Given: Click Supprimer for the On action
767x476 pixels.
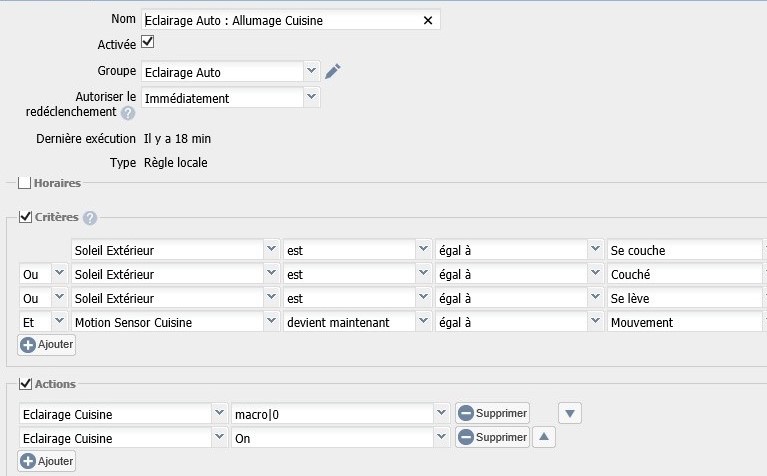Looking at the screenshot, I should [x=493, y=437].
